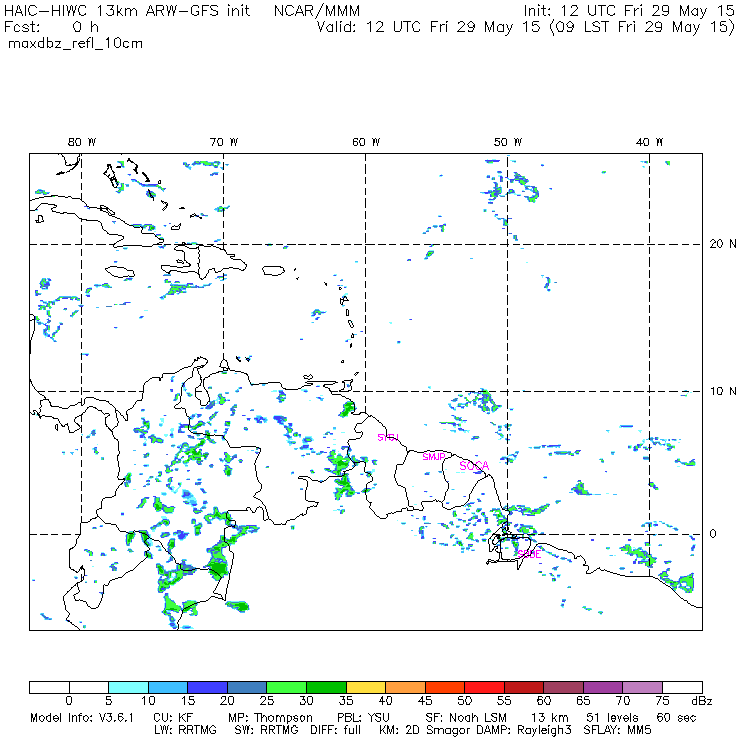Click the dark red 55–60 dBZ legend swatch
The image size is (740, 740).
point(524,687)
